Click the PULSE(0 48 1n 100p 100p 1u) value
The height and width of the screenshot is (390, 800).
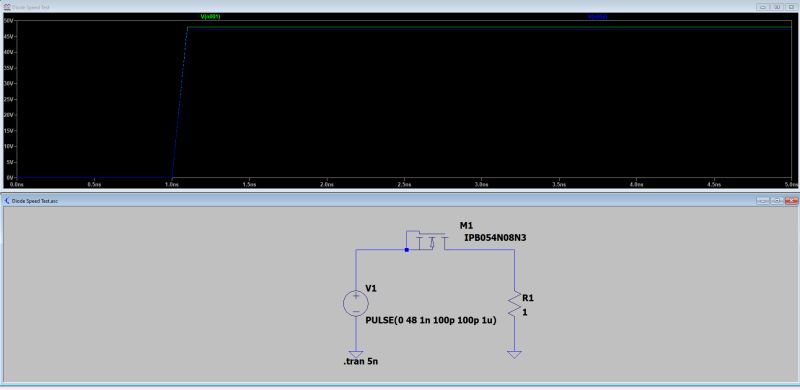[x=432, y=321]
